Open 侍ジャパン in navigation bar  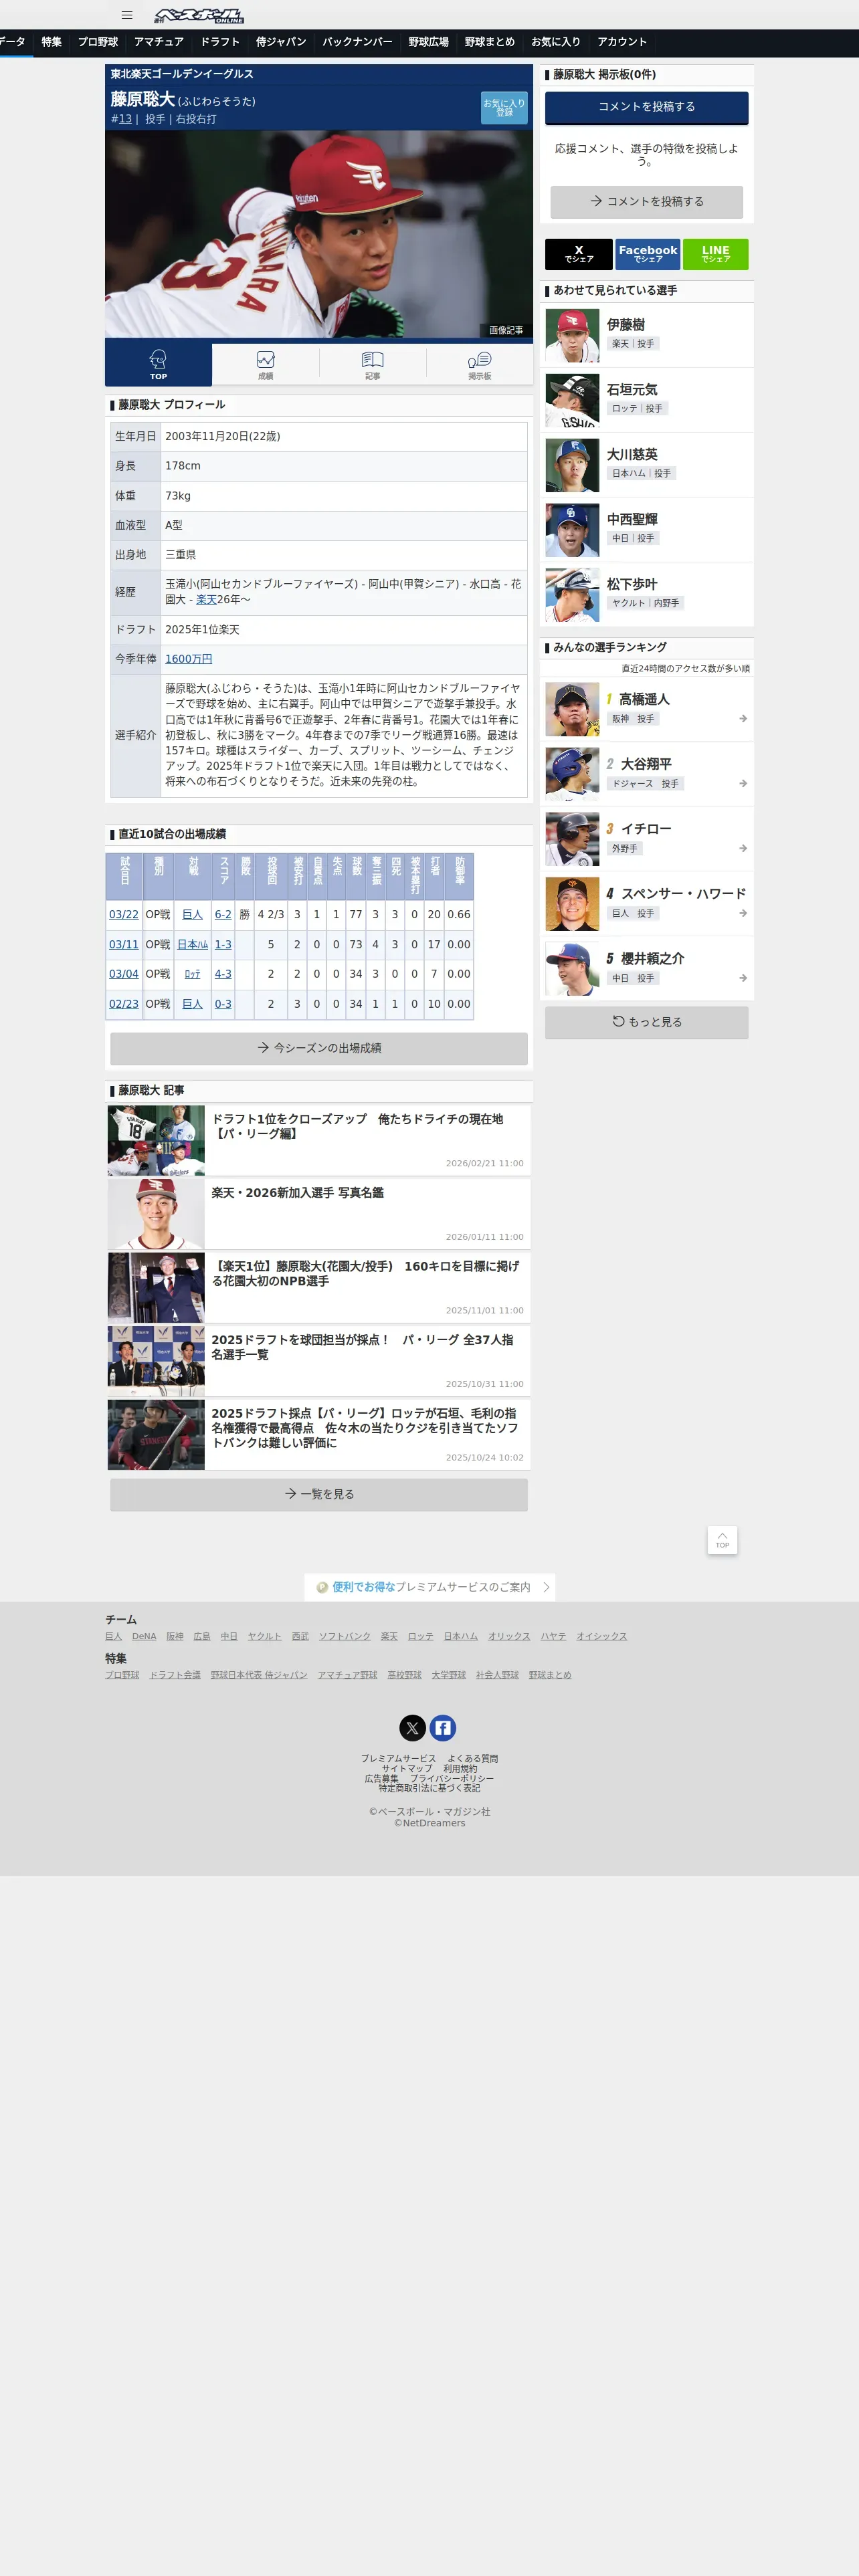tap(281, 42)
